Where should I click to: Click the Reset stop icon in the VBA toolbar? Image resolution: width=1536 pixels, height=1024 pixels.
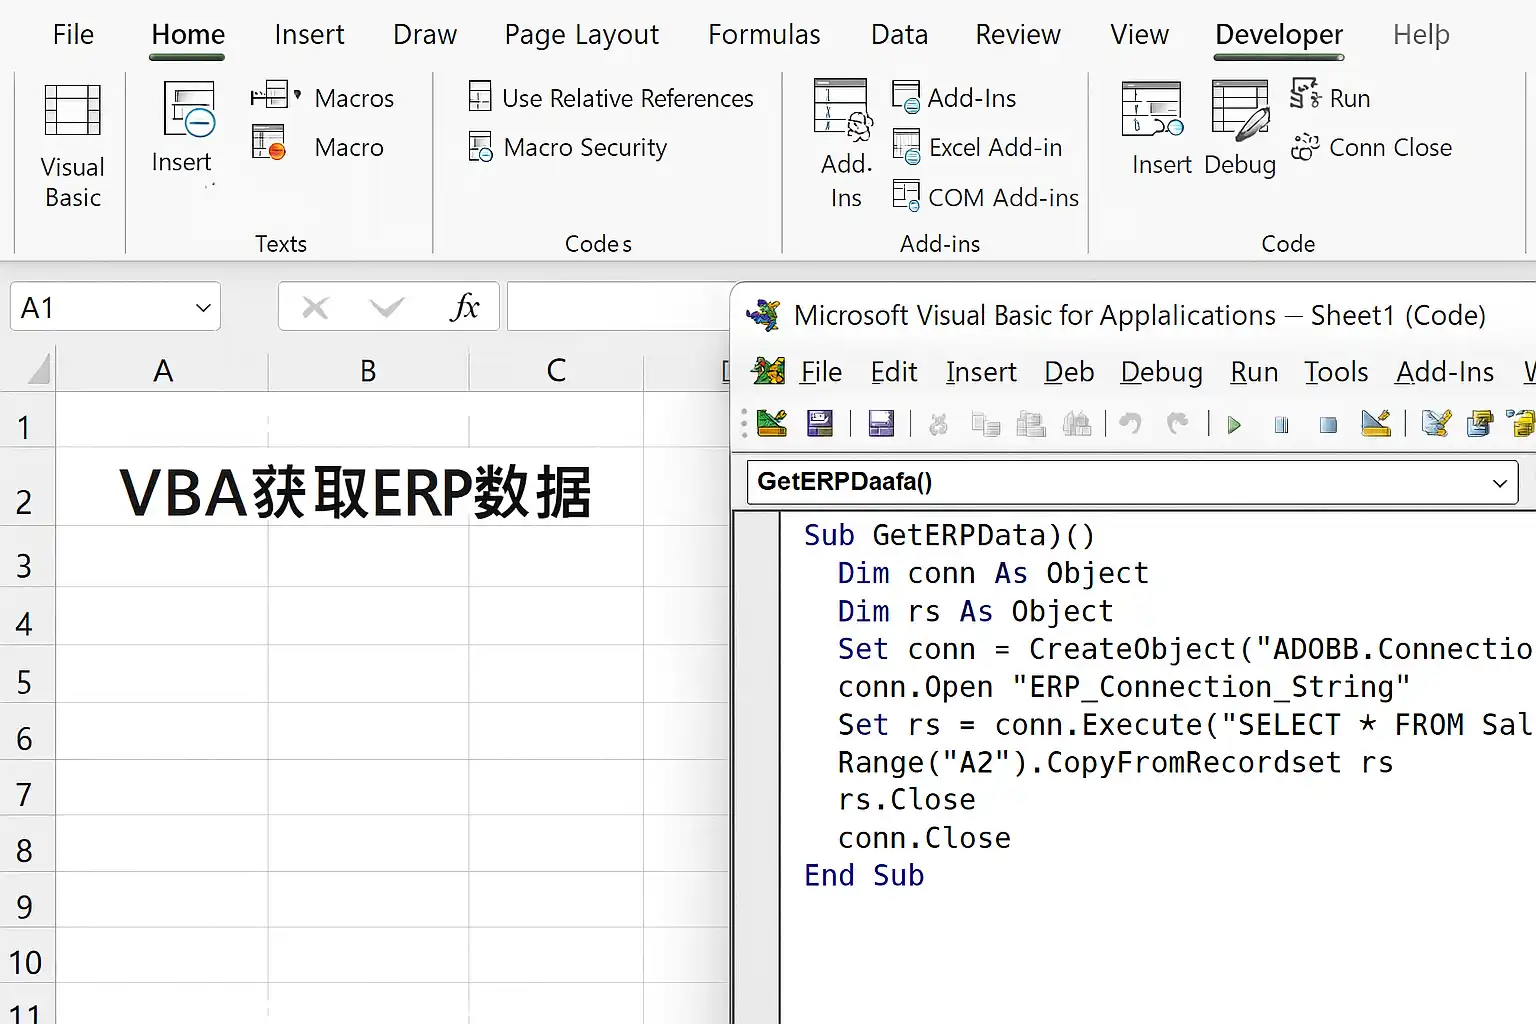pos(1328,425)
